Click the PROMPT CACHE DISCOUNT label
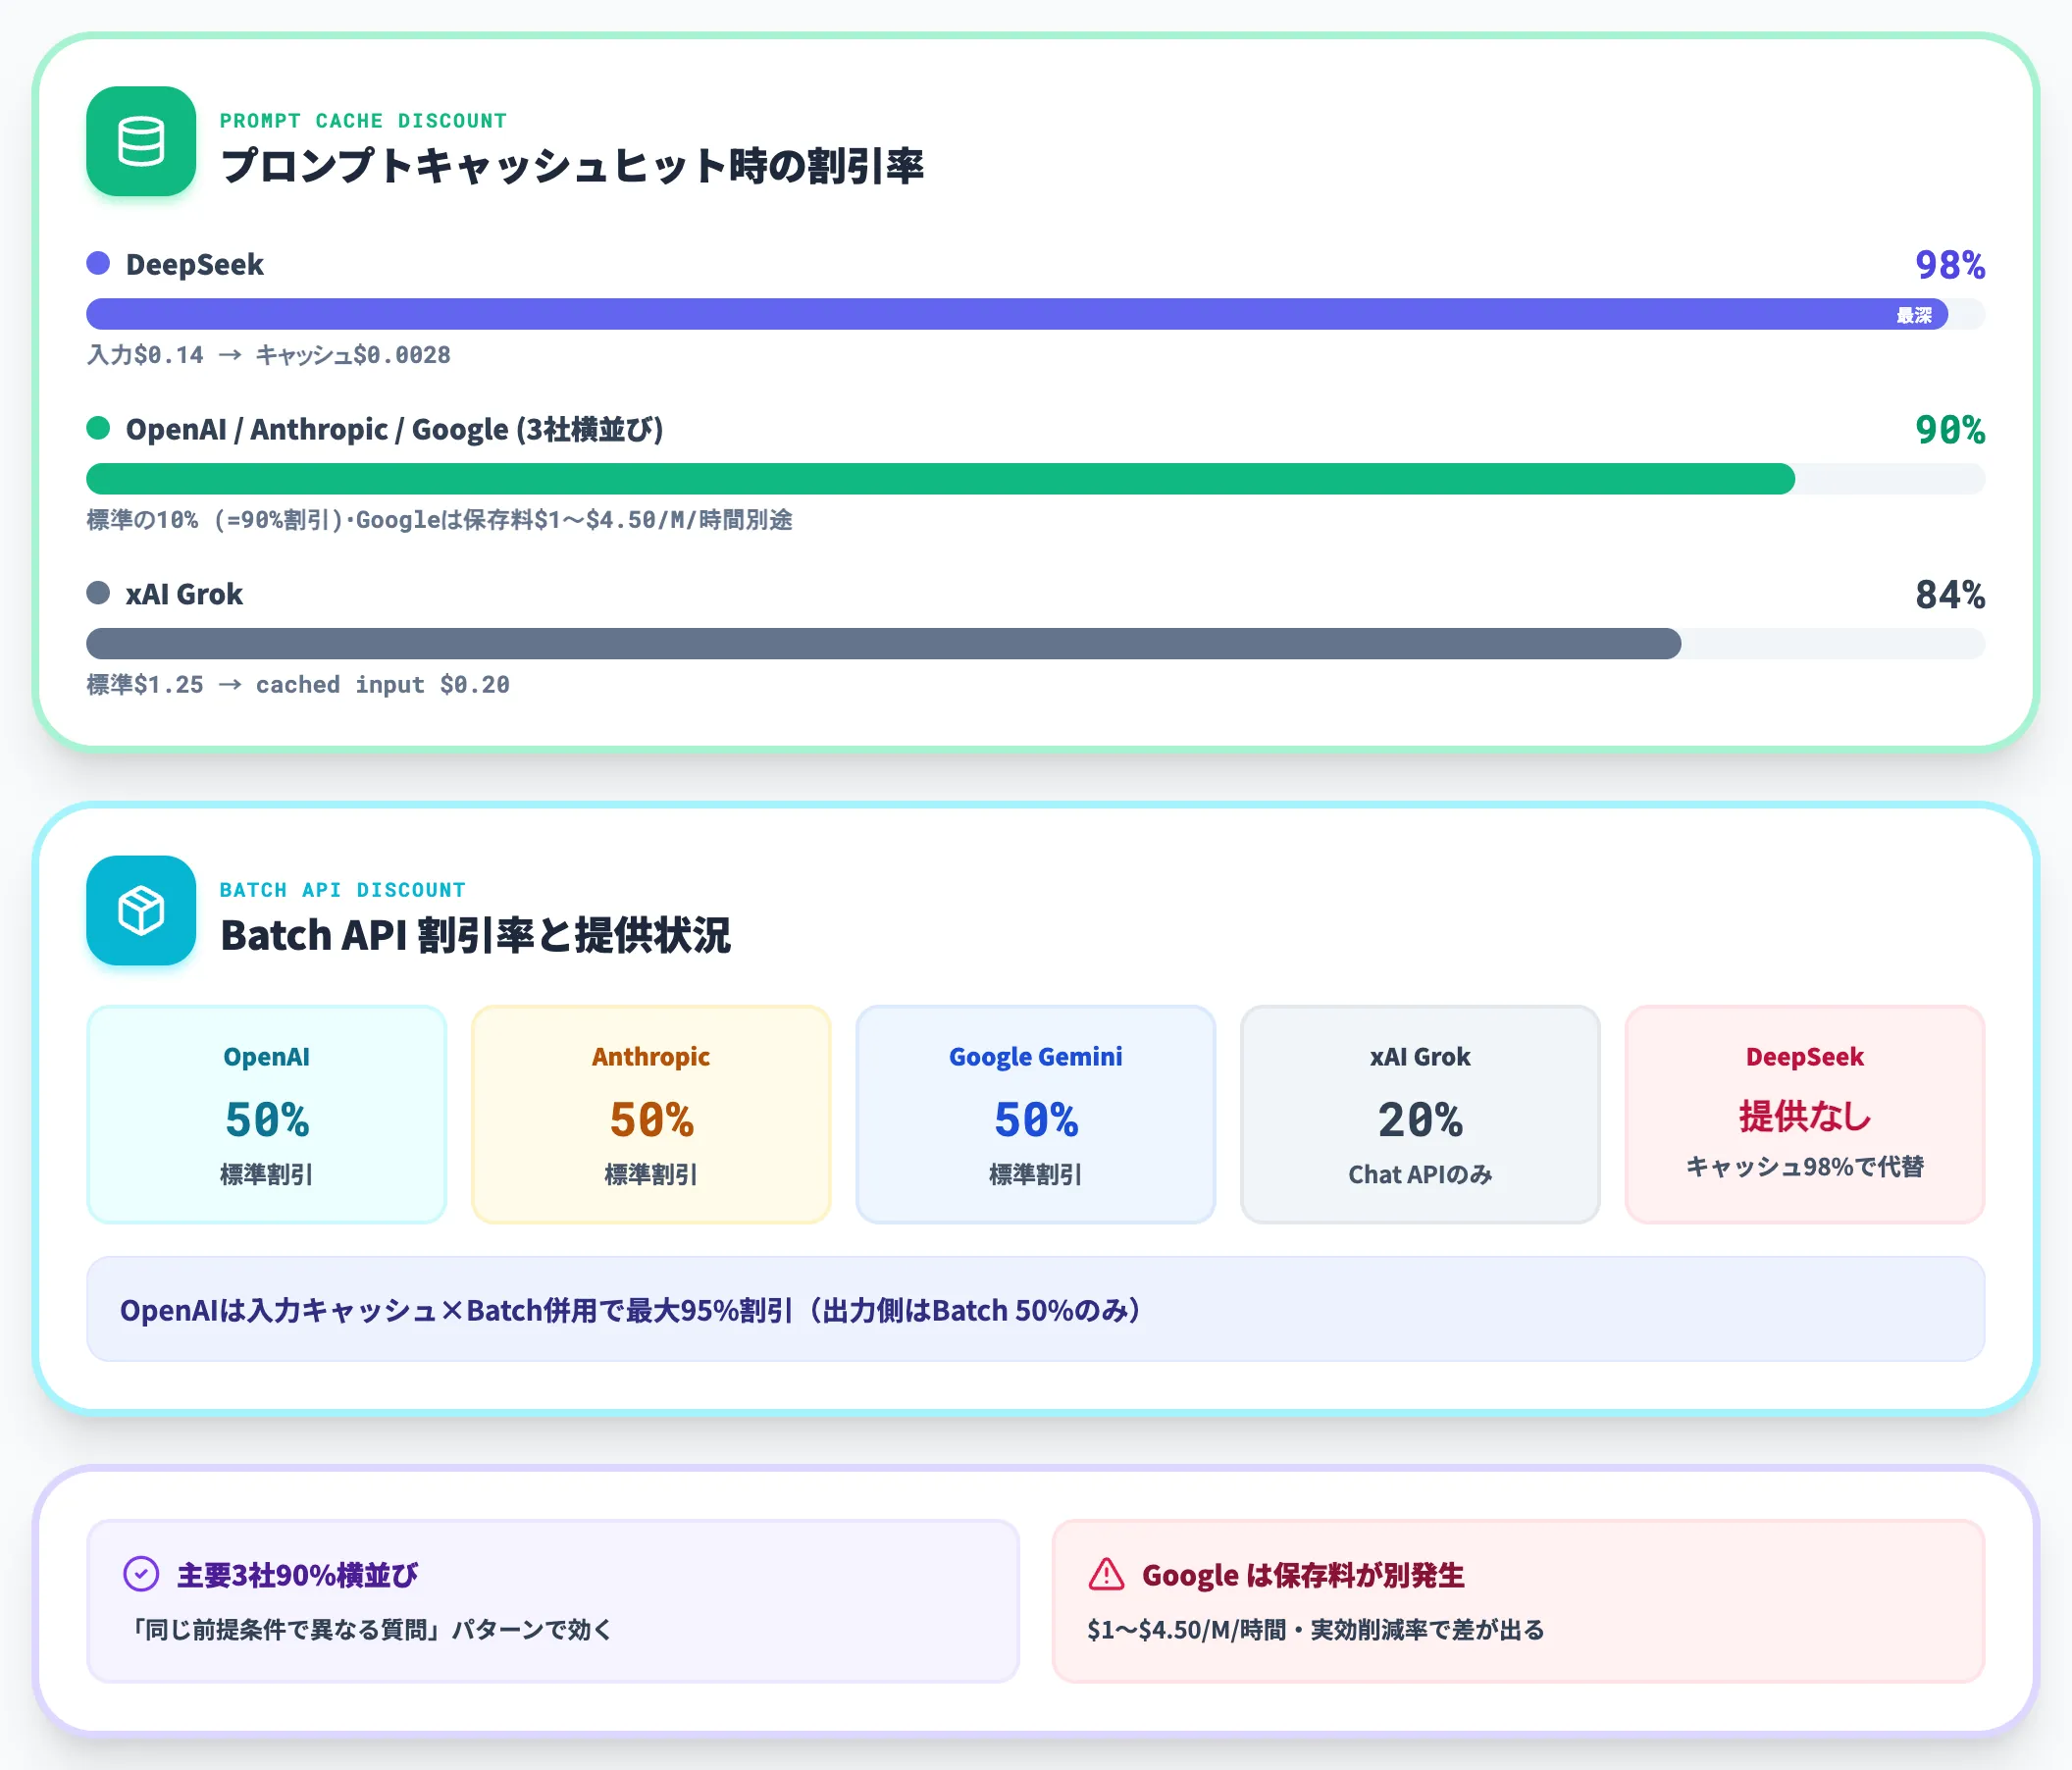Screen dimensions: 2072x1770 [x=363, y=121]
